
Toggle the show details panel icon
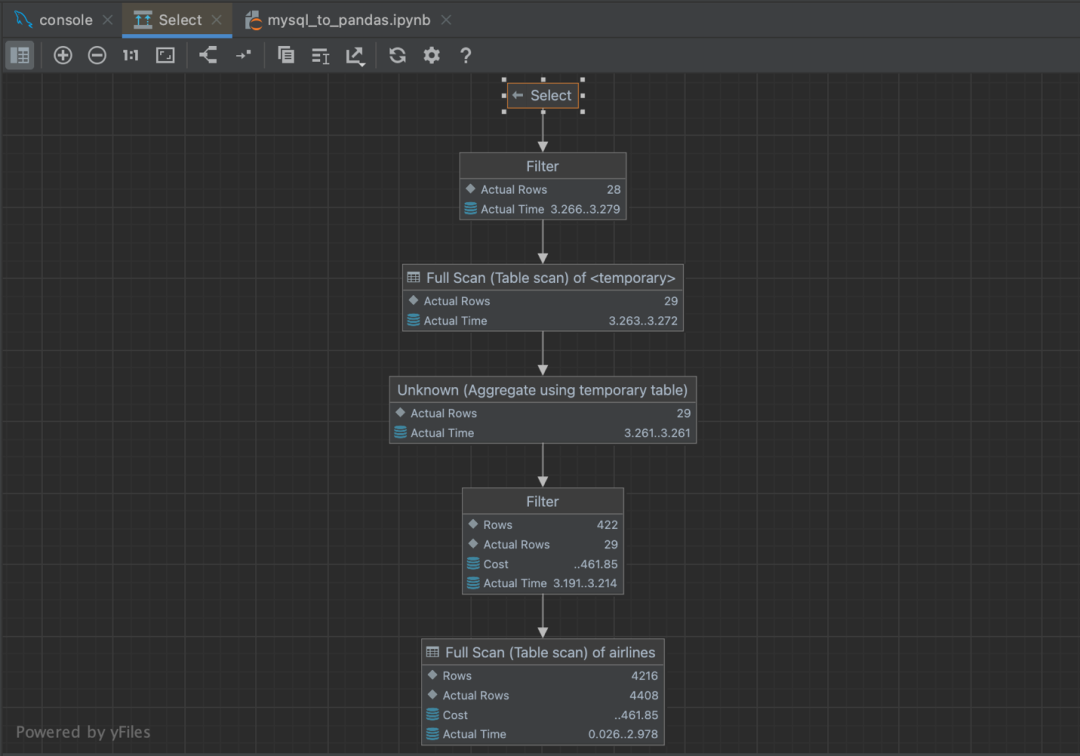[20, 55]
